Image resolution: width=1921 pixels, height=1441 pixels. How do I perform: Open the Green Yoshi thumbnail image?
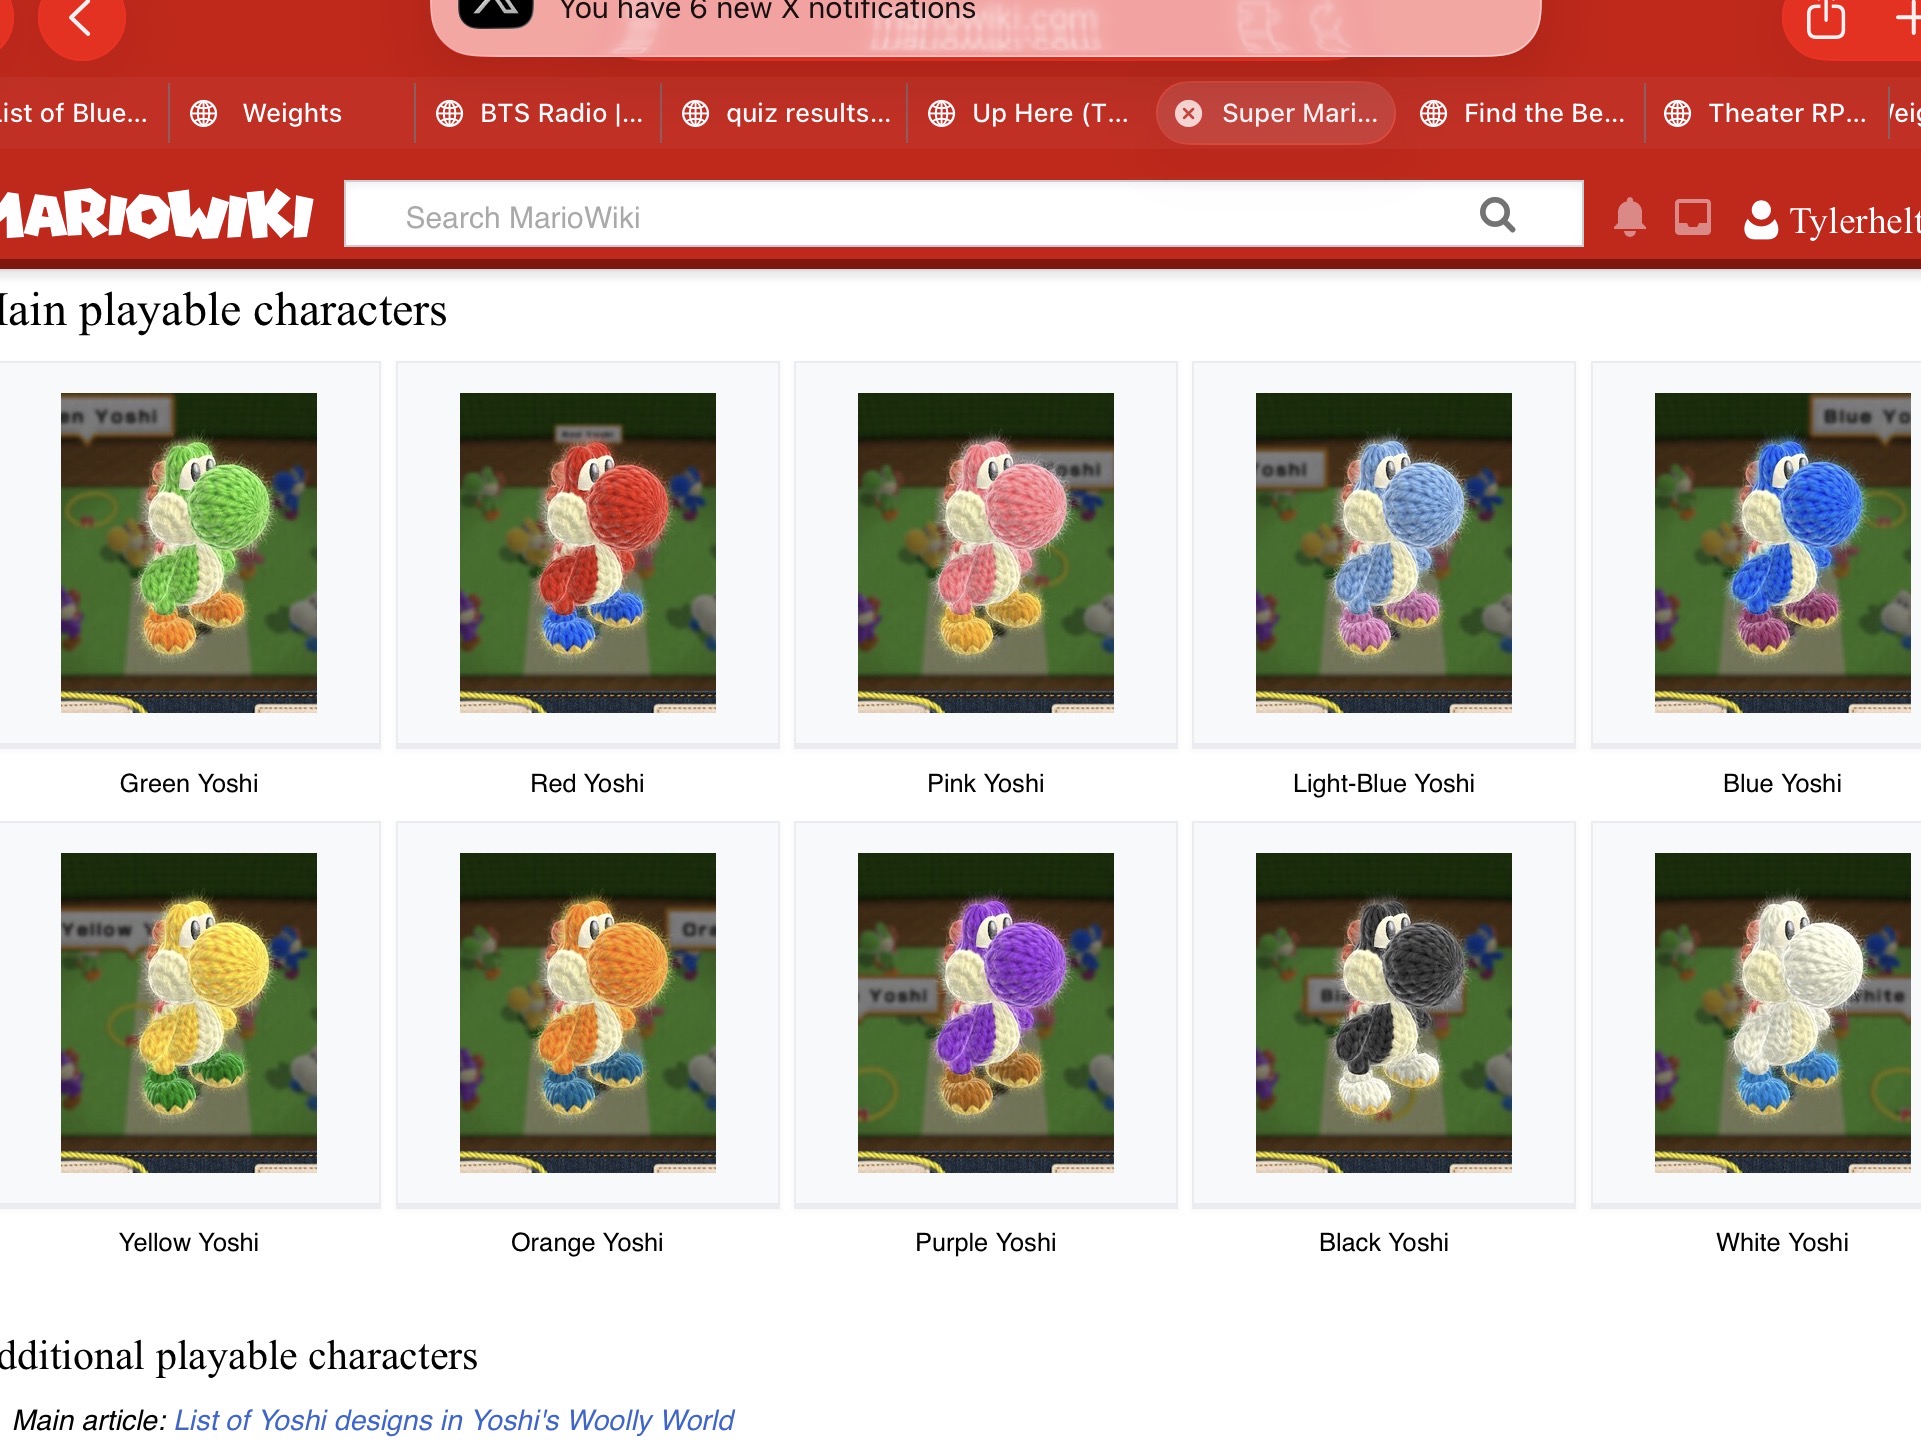click(x=189, y=552)
